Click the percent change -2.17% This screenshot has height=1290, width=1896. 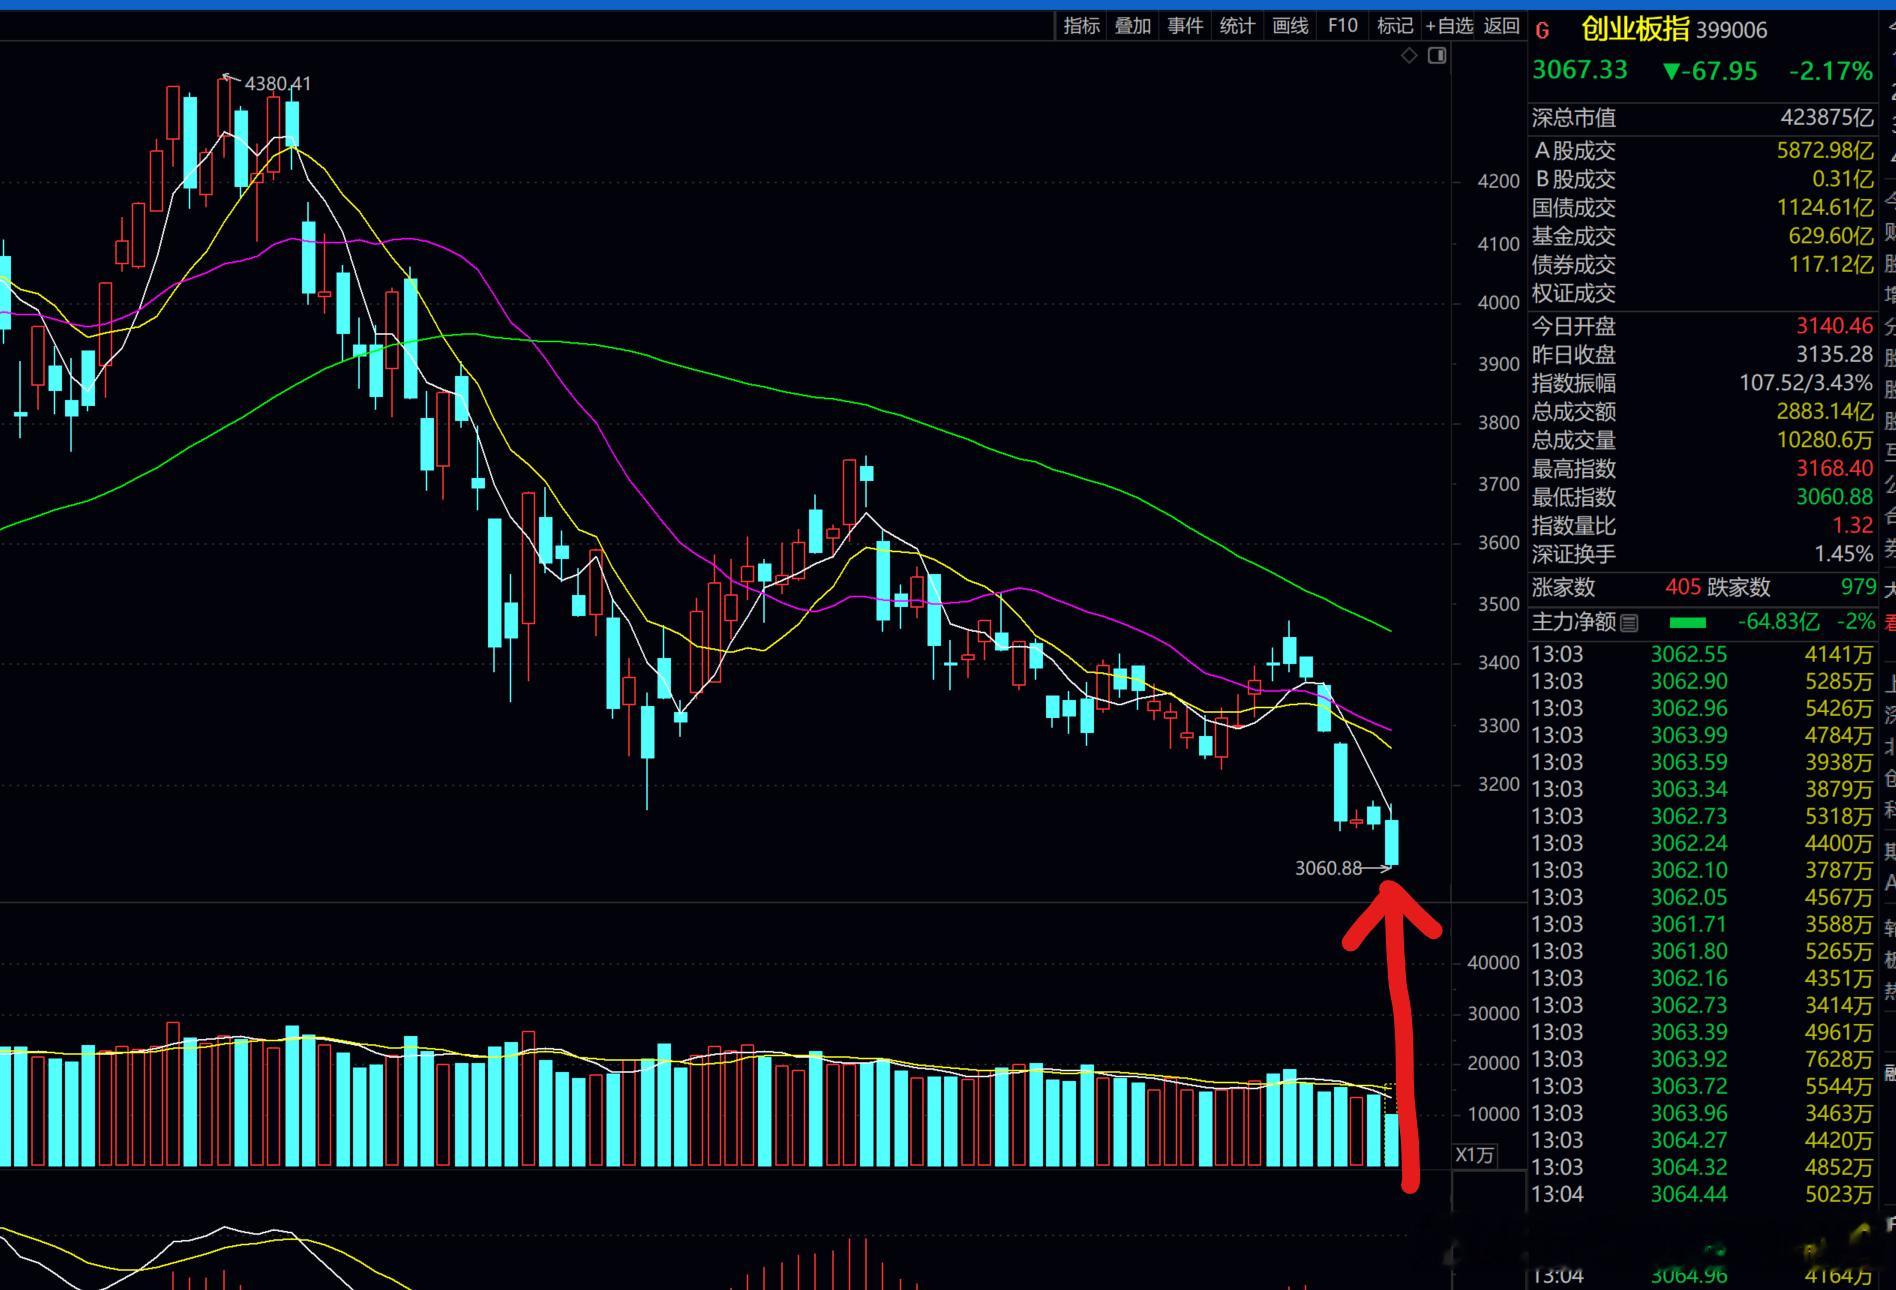click(x=1830, y=71)
